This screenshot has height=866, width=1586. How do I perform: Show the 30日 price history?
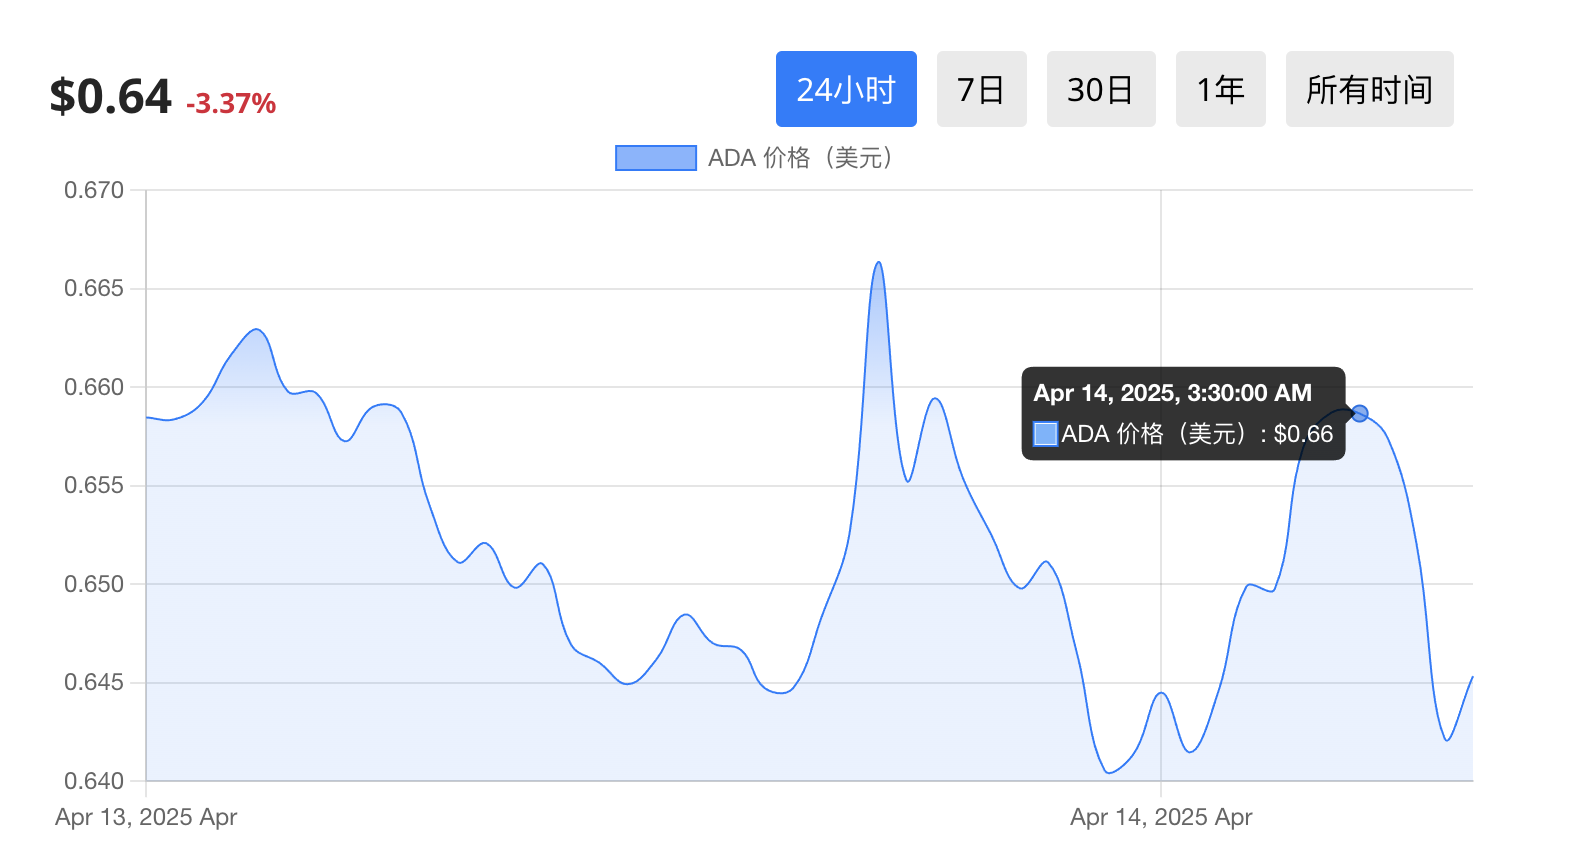coord(1100,89)
